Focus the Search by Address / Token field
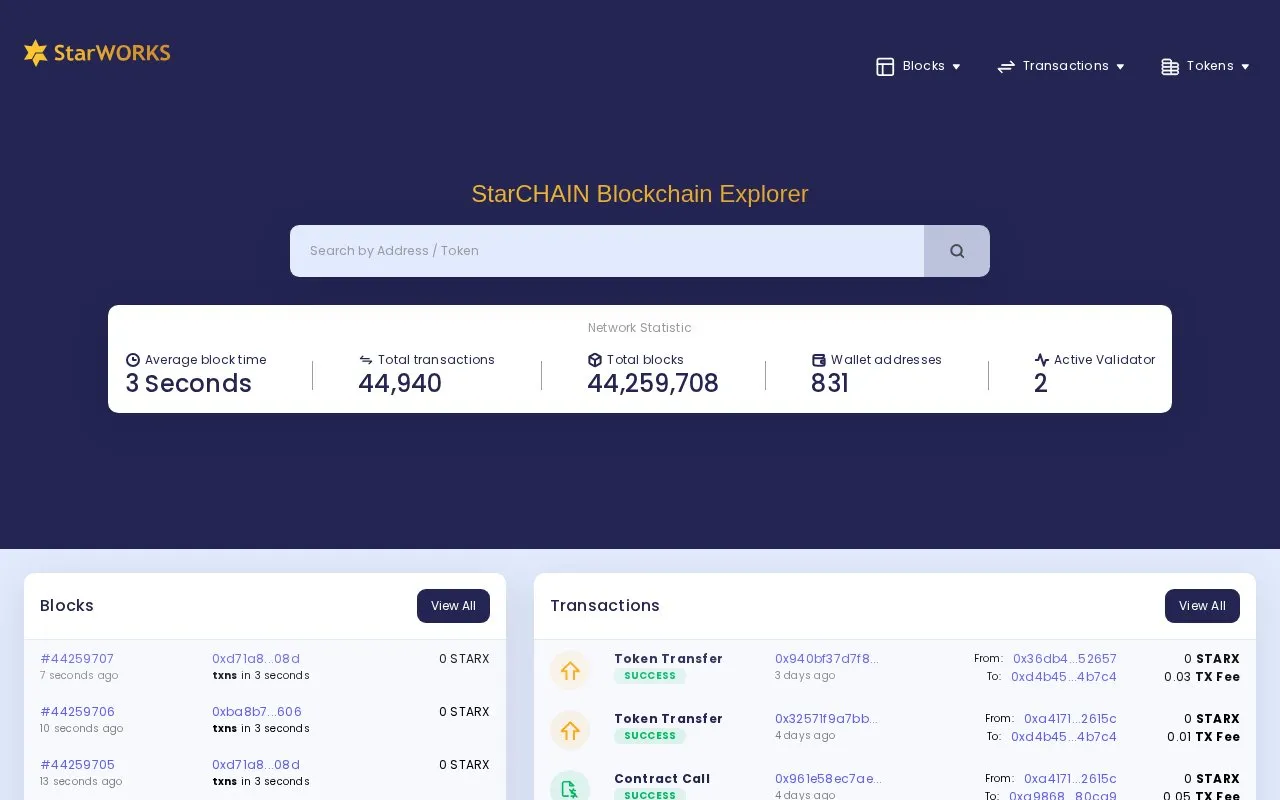This screenshot has width=1280, height=800. click(607, 251)
